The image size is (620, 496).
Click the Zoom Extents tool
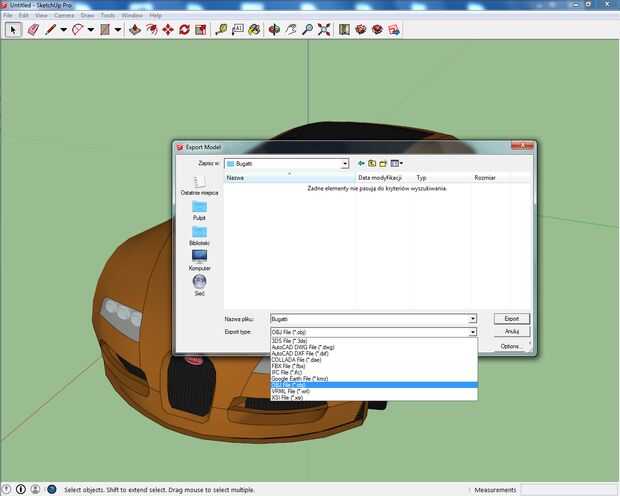tap(324, 30)
